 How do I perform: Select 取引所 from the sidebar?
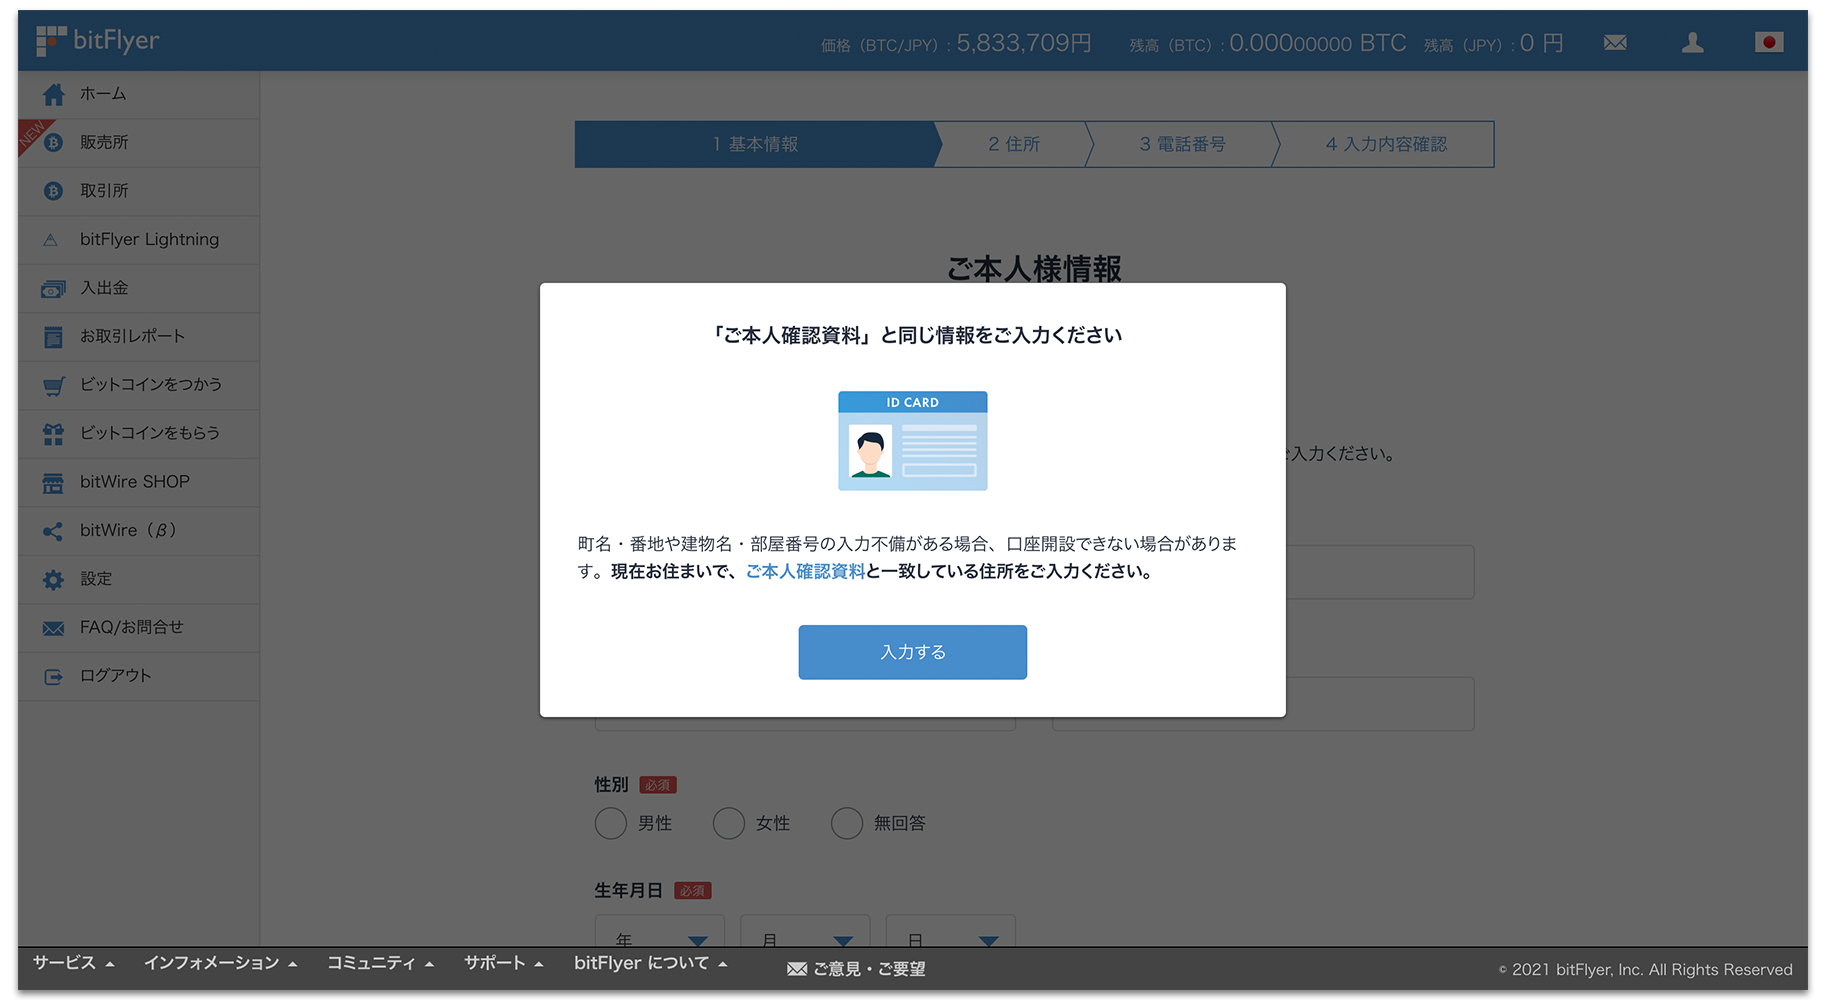click(x=104, y=190)
